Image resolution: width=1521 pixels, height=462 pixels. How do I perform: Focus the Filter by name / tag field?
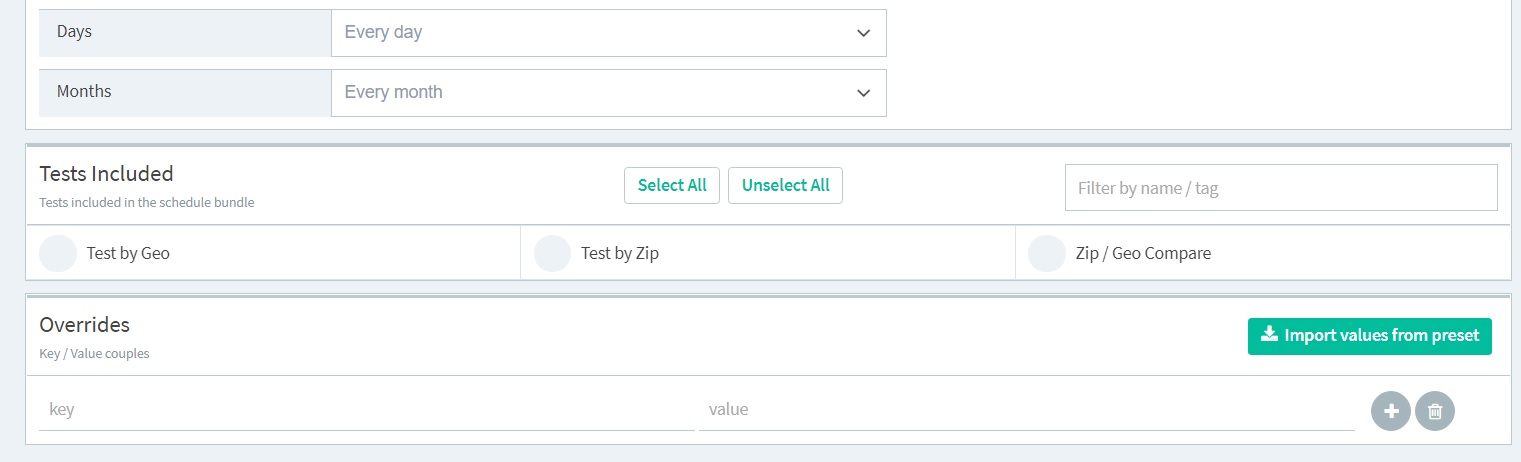(1280, 188)
